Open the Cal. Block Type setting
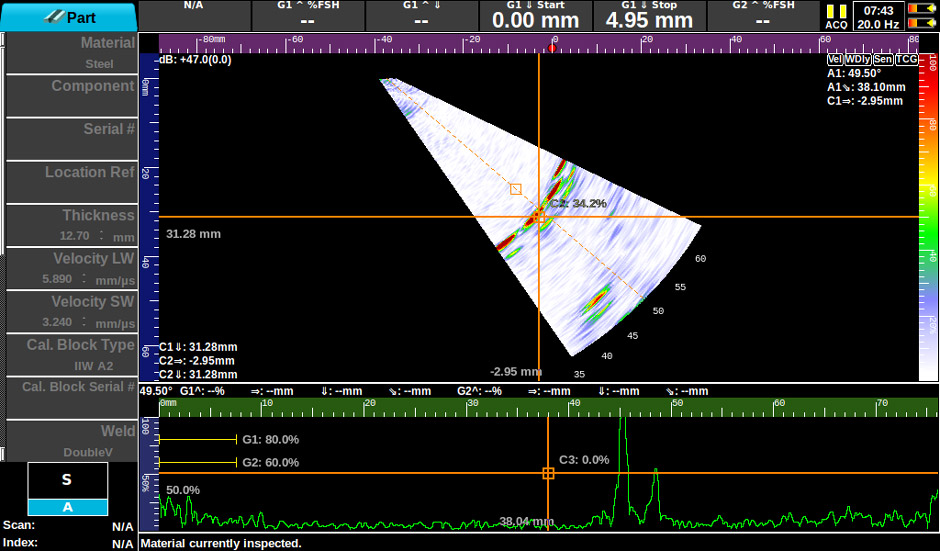 (71, 355)
